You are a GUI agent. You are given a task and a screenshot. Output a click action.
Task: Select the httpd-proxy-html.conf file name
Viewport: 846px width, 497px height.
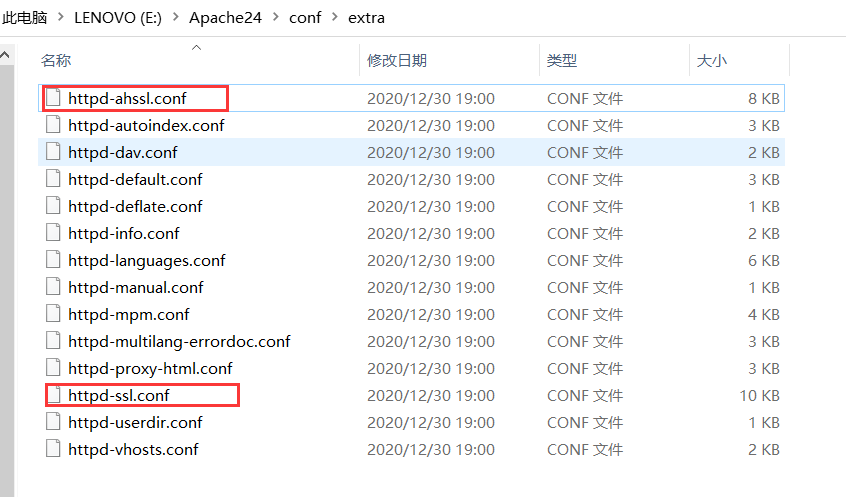coord(151,368)
